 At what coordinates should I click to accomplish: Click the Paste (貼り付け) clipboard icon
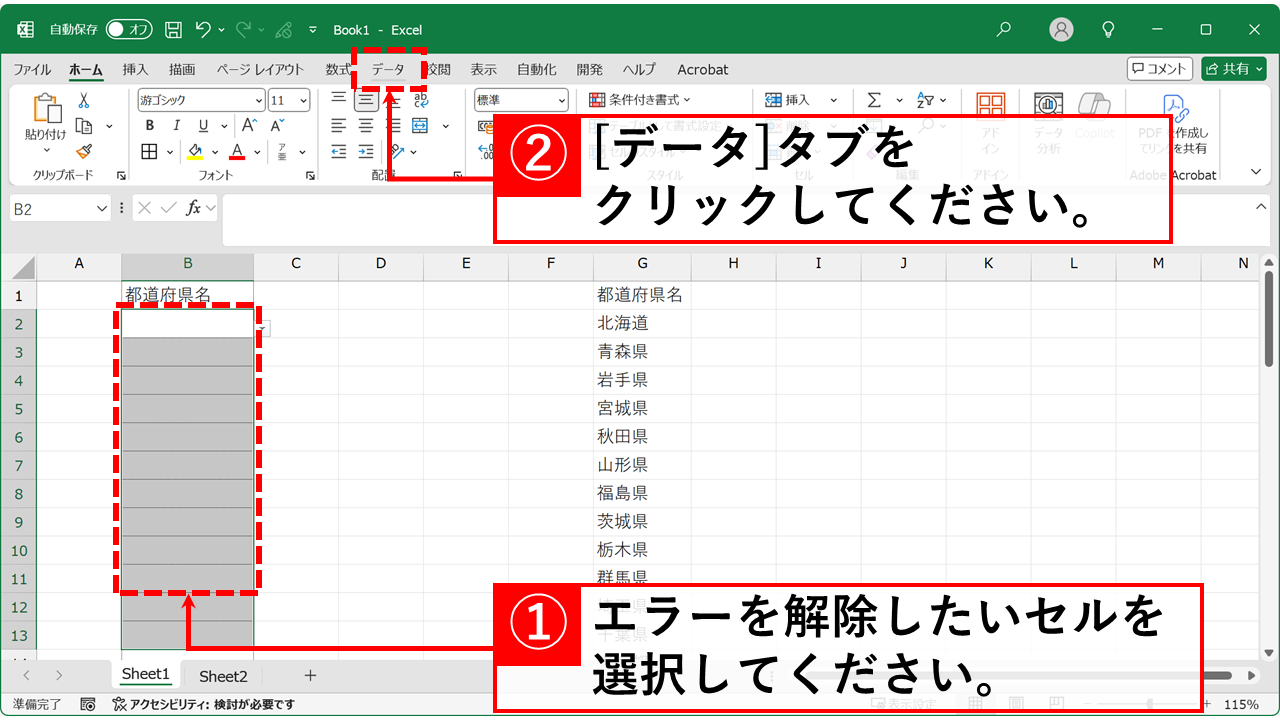click(46, 109)
